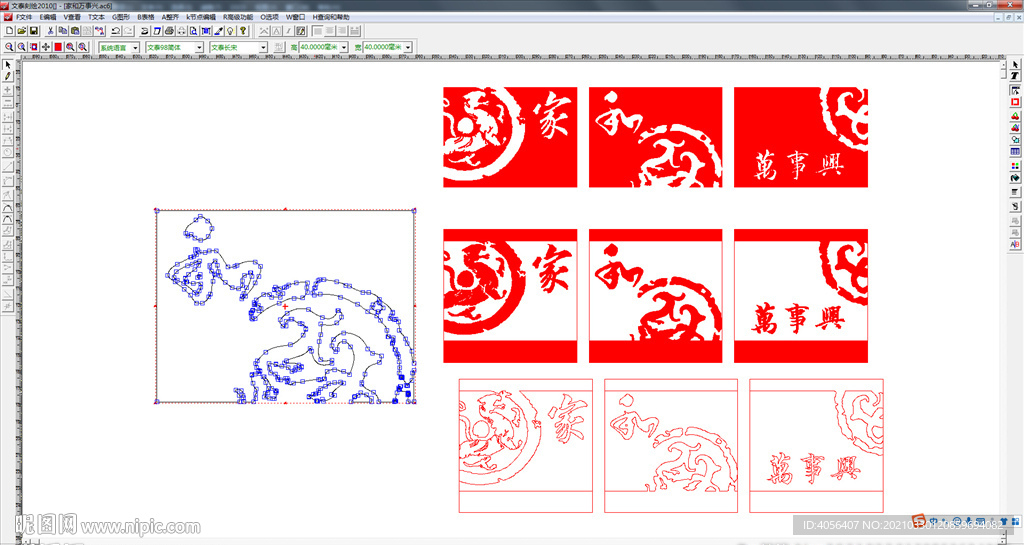Image resolution: width=1024 pixels, height=545 pixels.
Task: Click the minus delete node tool
Action: coord(8,102)
